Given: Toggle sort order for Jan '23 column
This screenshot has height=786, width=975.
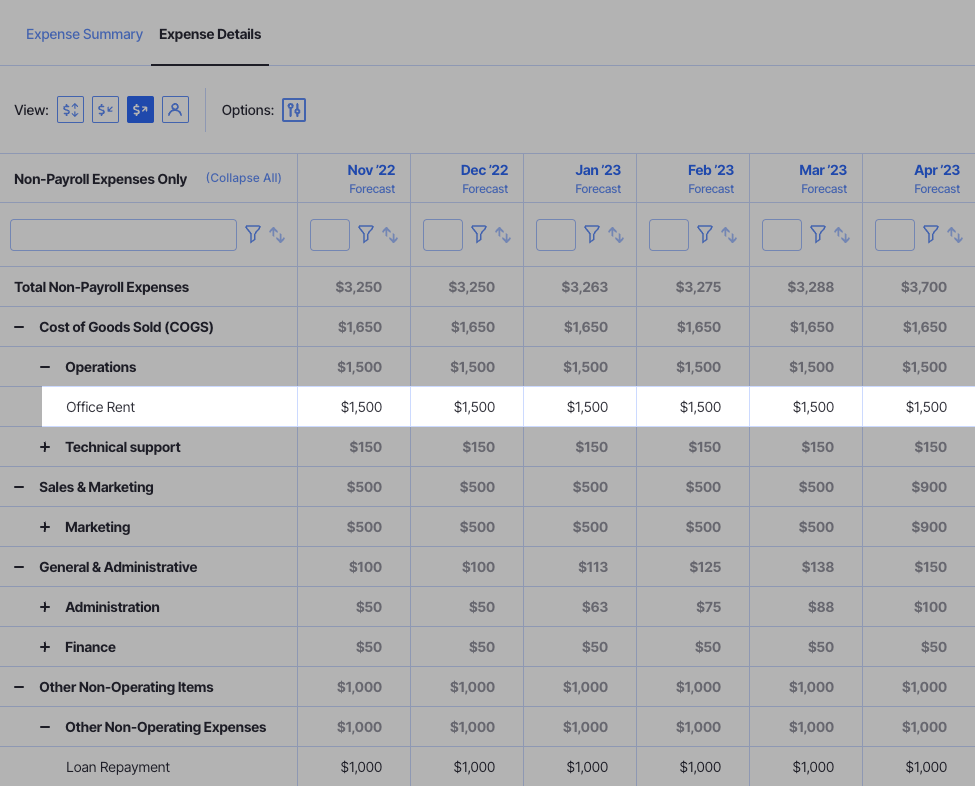Looking at the screenshot, I should pyautogui.click(x=616, y=235).
